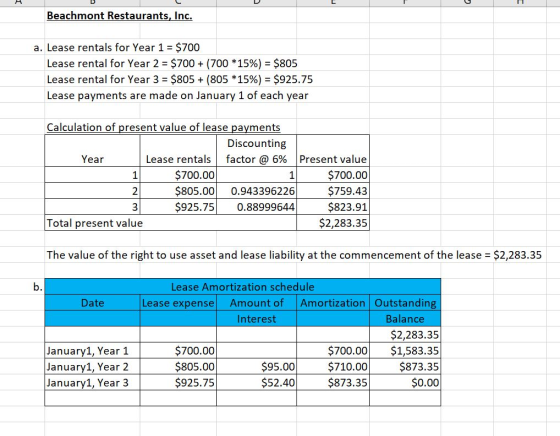The image size is (560, 436).
Task: Select the Year 2 lease rental formula line
Action: pyautogui.click(x=172, y=64)
